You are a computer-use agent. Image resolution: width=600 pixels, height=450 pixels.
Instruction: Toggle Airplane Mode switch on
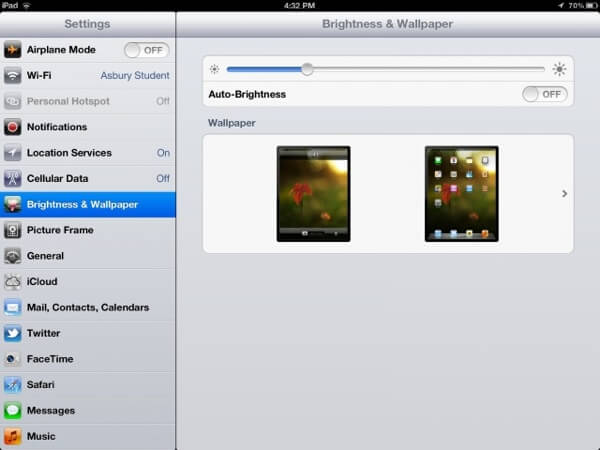(147, 50)
